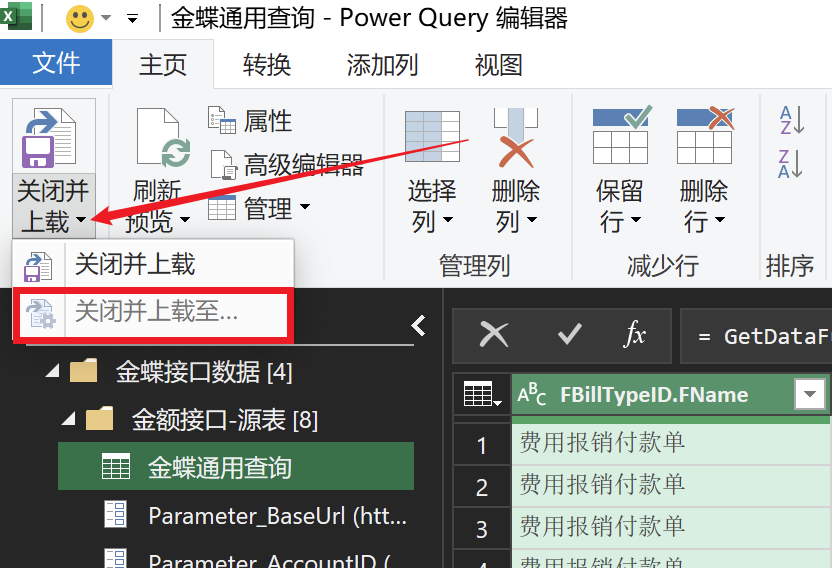Viewport: 832px width, 568px height.
Task: Click the smiley feedback icon
Action: (80, 18)
